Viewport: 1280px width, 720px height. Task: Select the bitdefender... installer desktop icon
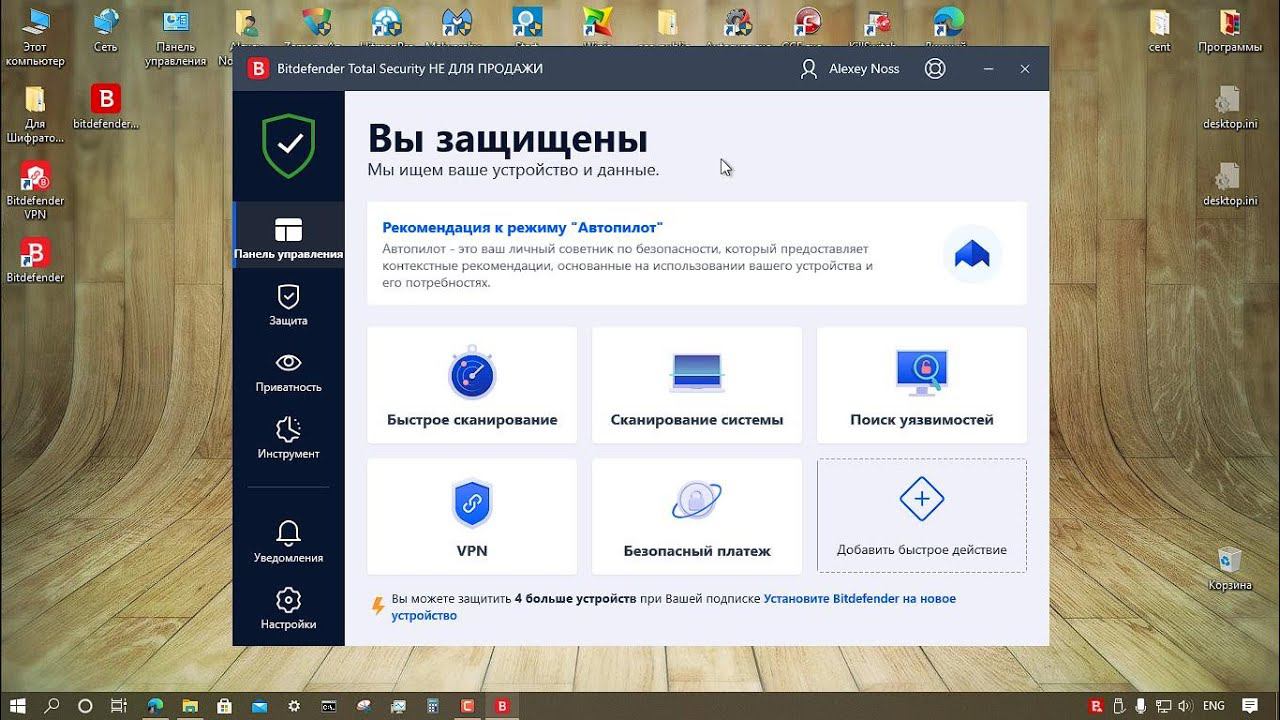(x=105, y=108)
